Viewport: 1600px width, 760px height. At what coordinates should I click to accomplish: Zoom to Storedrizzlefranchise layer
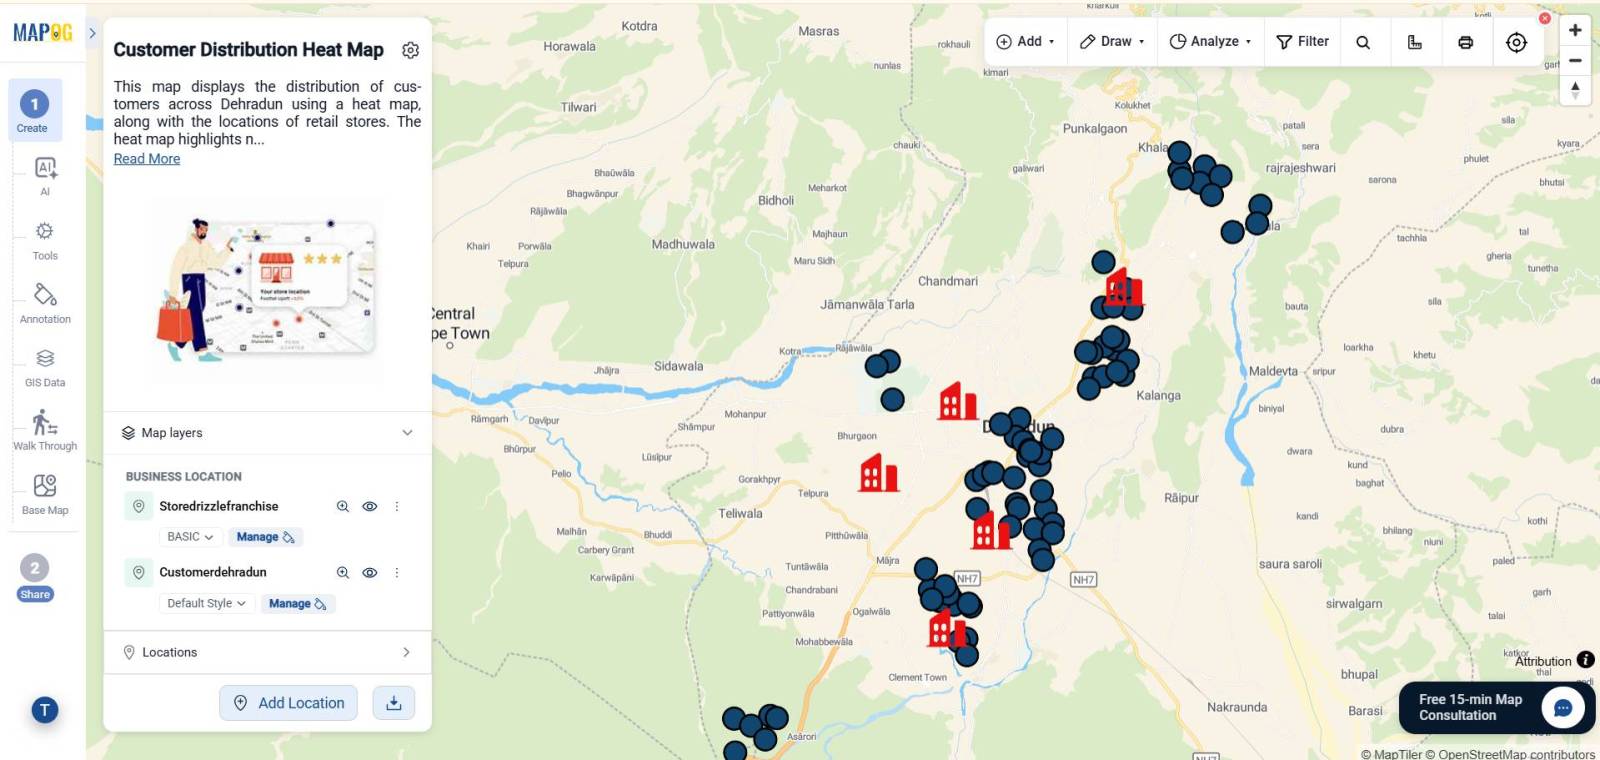[343, 507]
